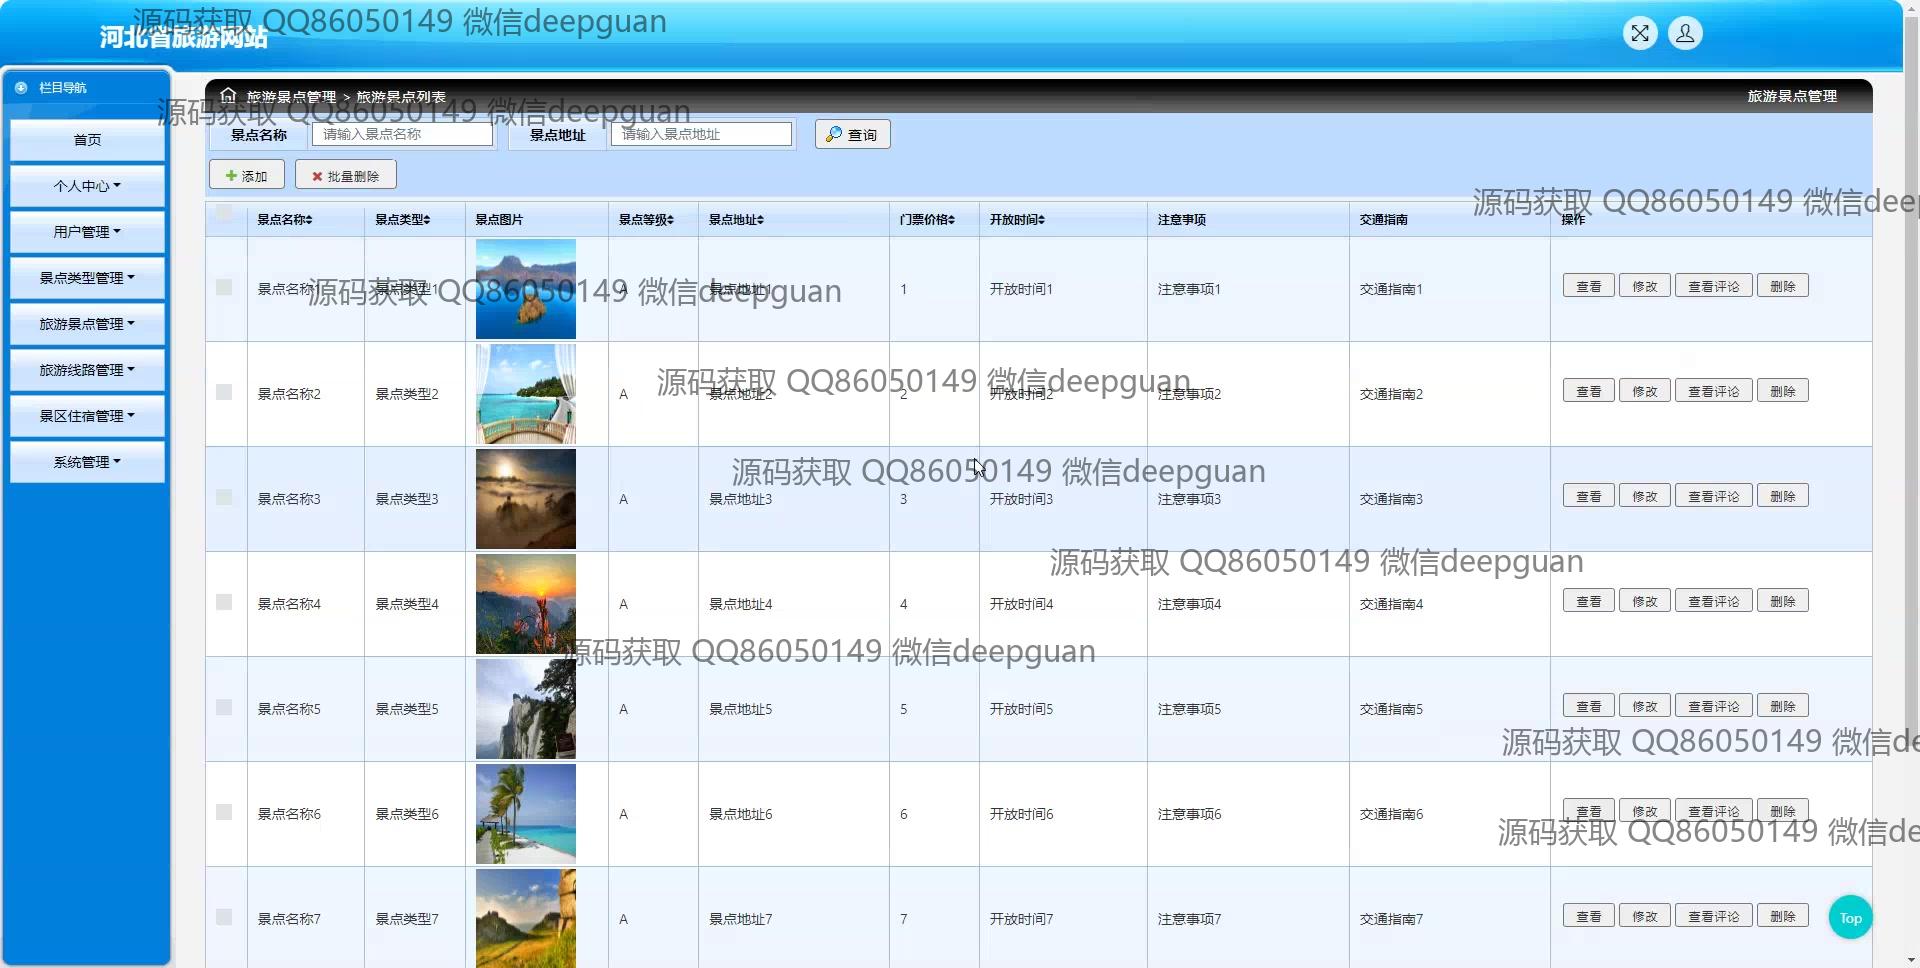This screenshot has height=968, width=1920.
Task: Sort by 门票价格 column arrow
Action: (951, 220)
